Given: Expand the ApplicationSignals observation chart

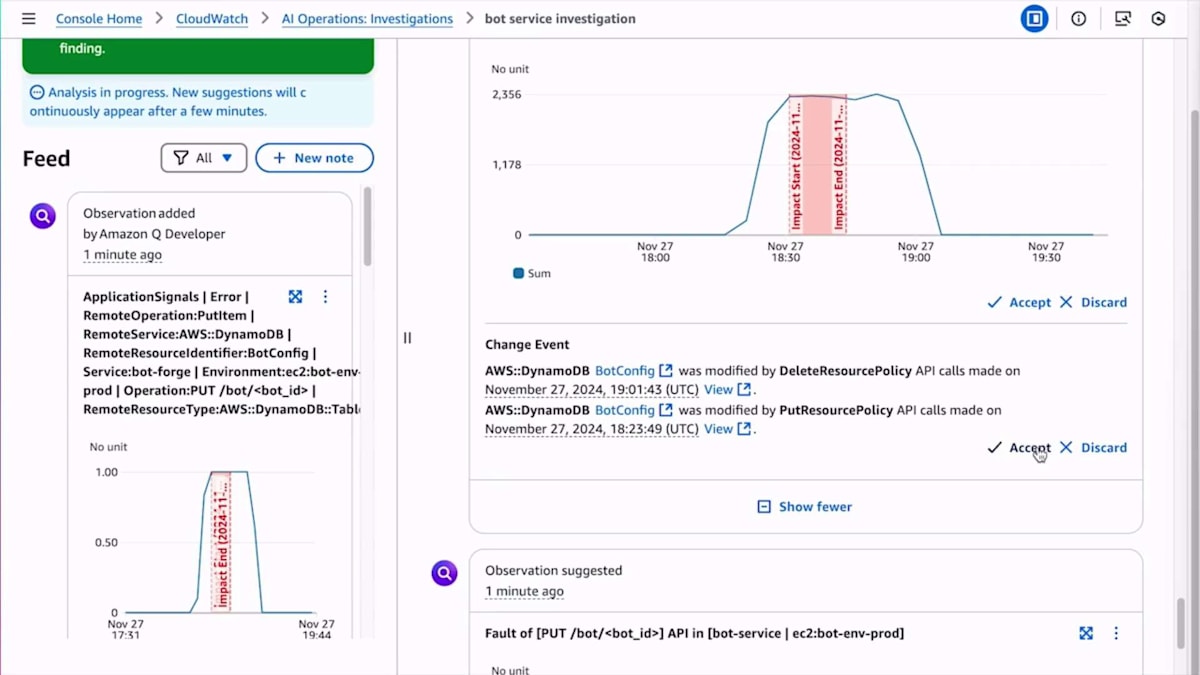Looking at the screenshot, I should point(295,297).
